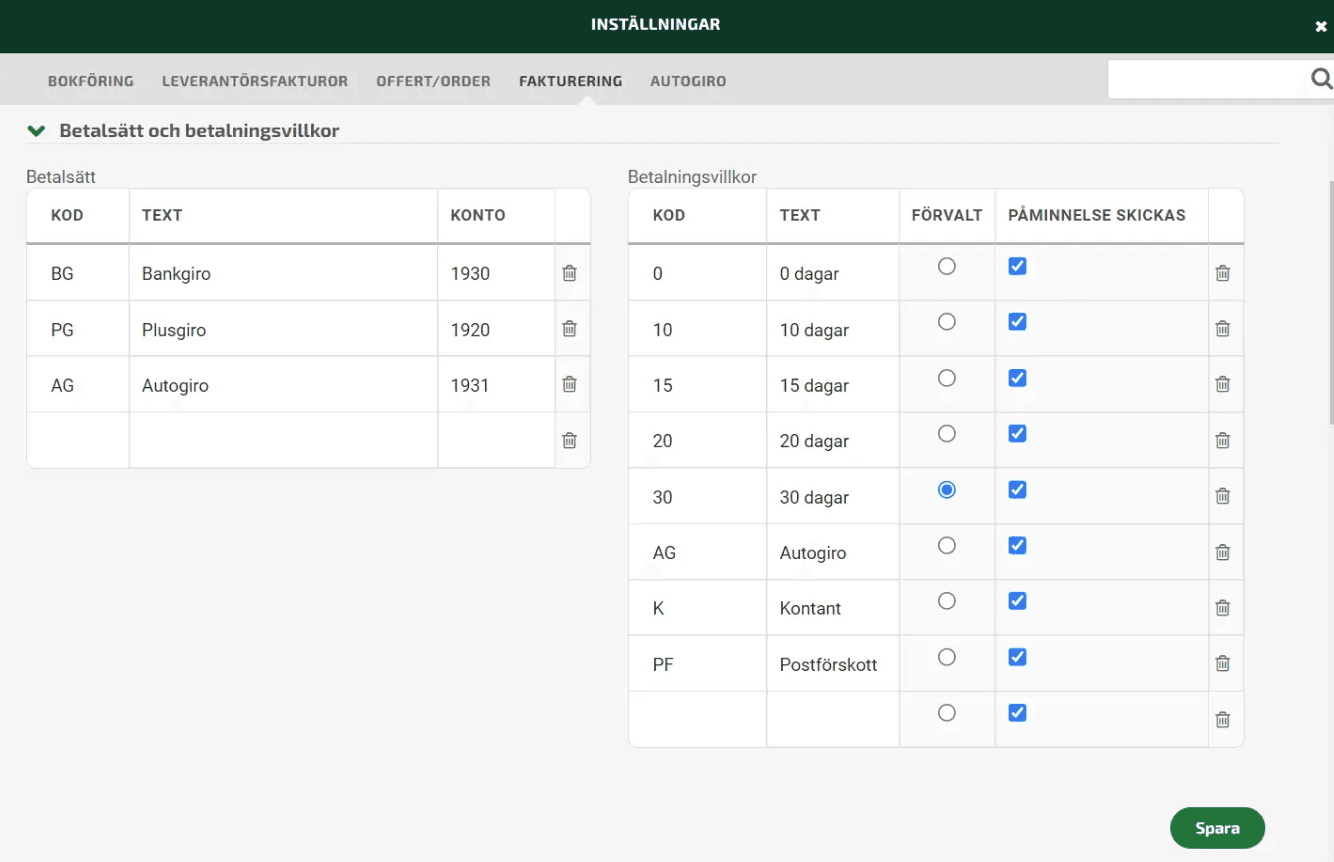
Task: Click the BG code cell
Action: (x=78, y=273)
